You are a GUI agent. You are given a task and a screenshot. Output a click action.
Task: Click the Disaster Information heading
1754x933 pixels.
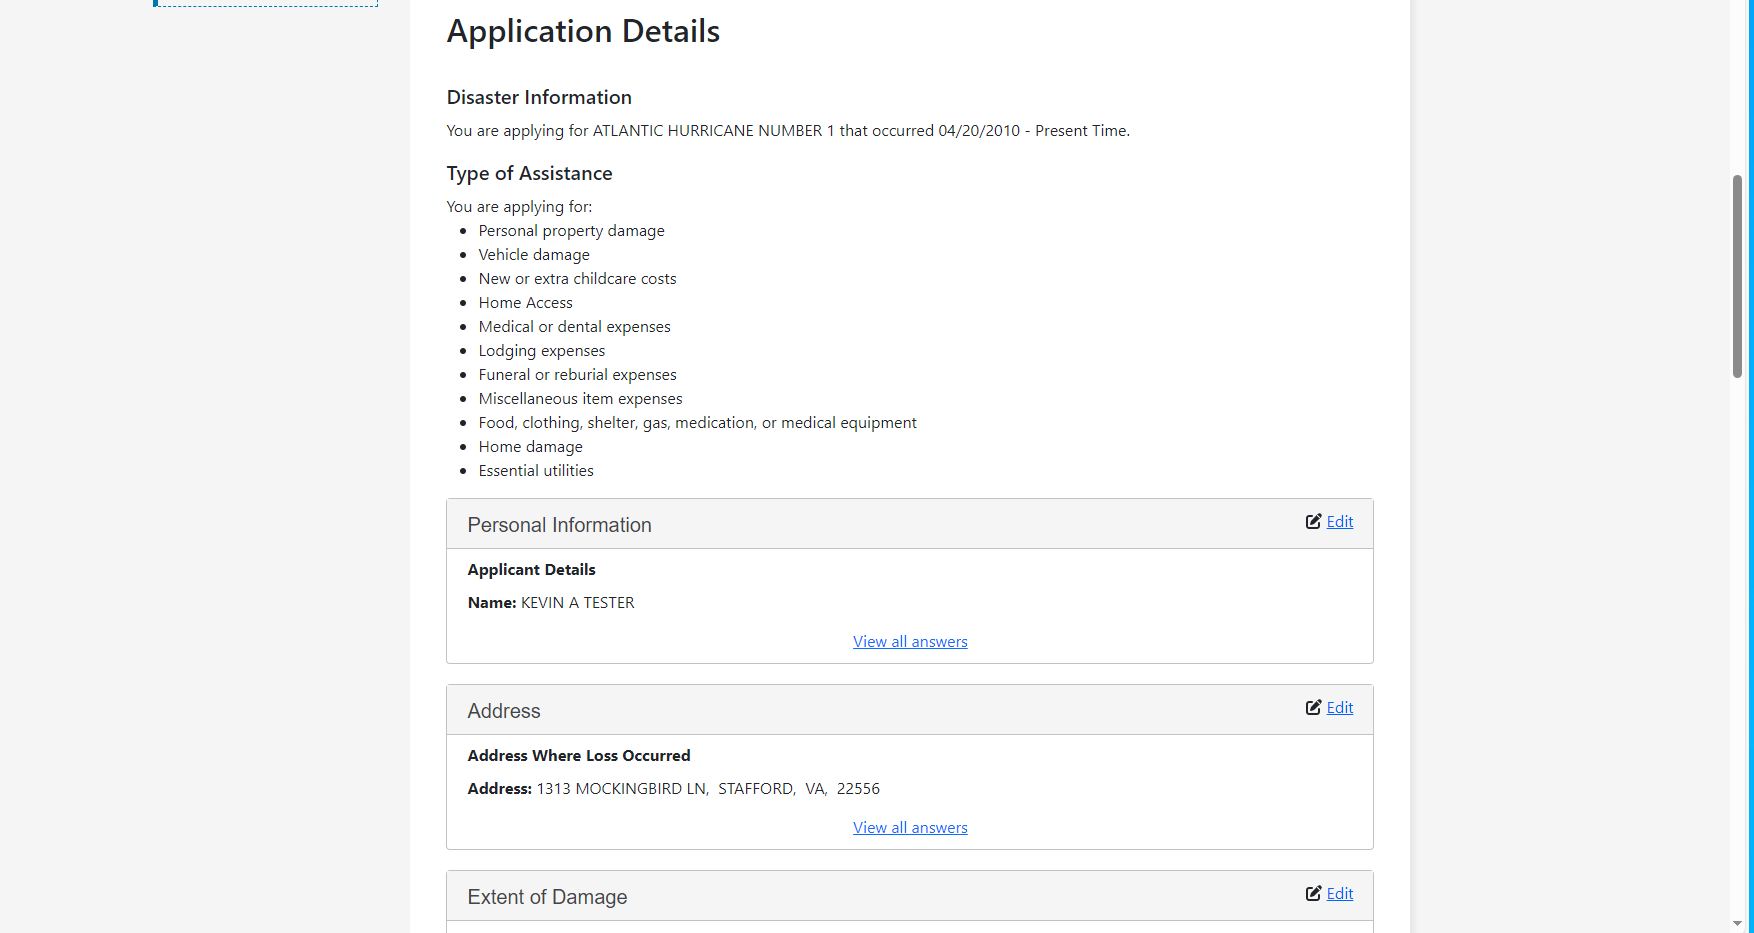539,97
